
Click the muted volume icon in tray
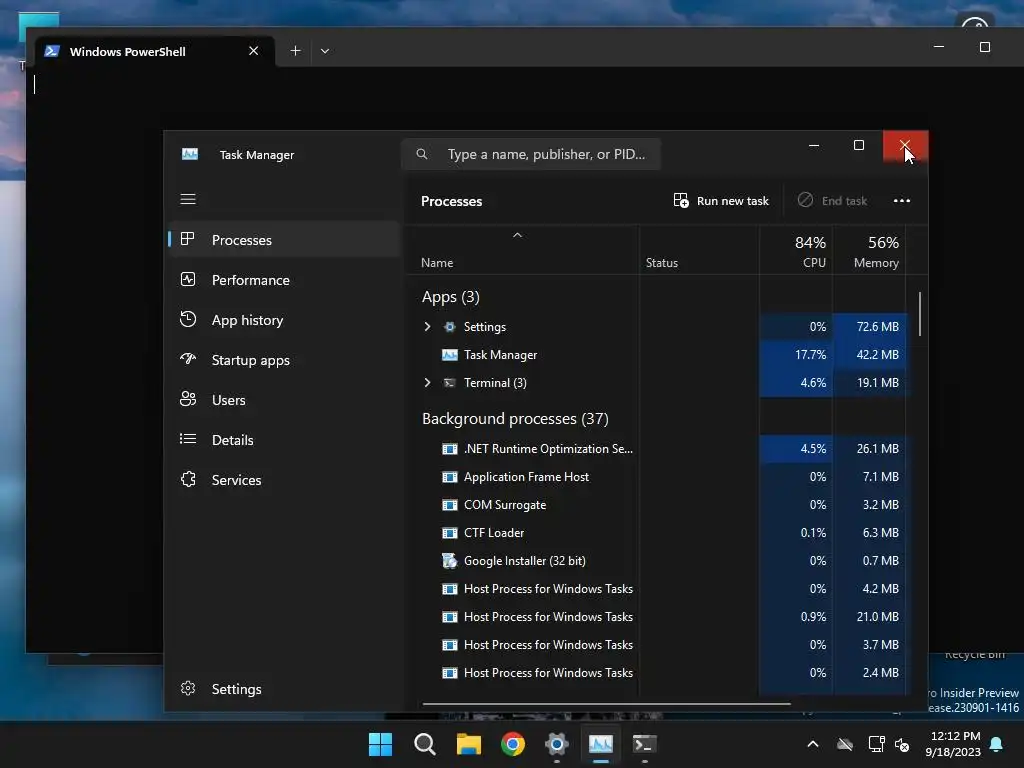[902, 744]
